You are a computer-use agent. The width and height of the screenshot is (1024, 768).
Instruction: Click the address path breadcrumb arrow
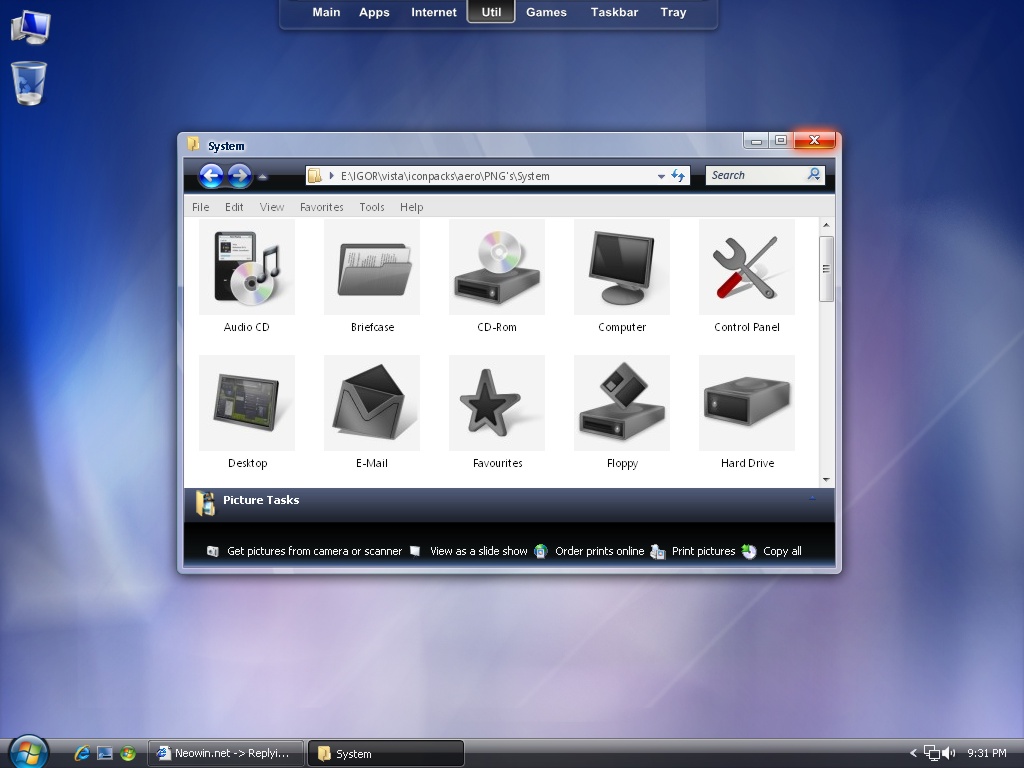(x=332, y=176)
